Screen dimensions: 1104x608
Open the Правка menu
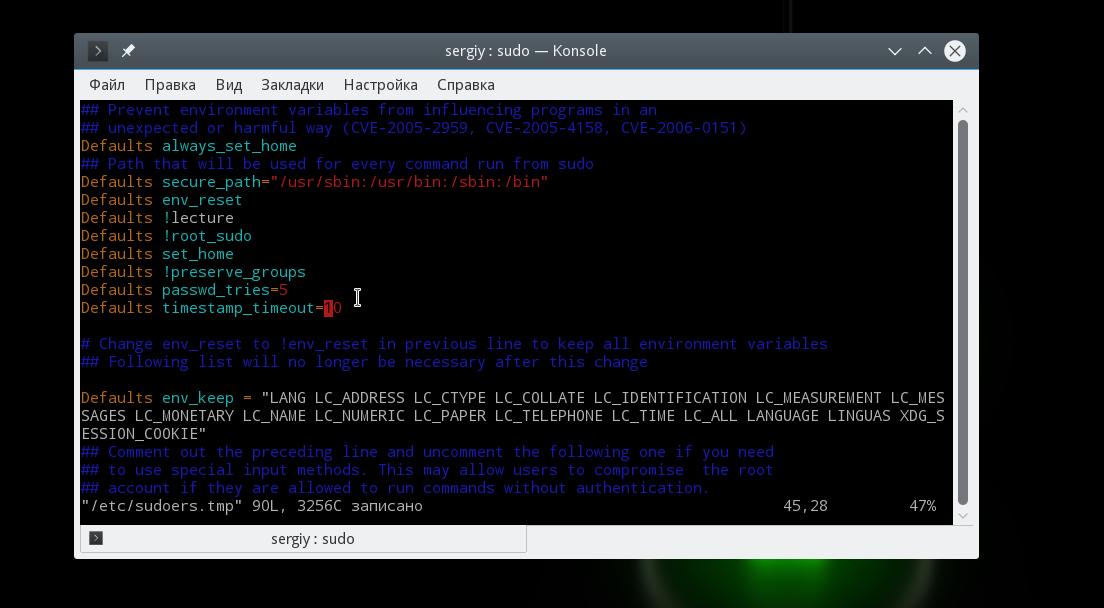pyautogui.click(x=170, y=85)
